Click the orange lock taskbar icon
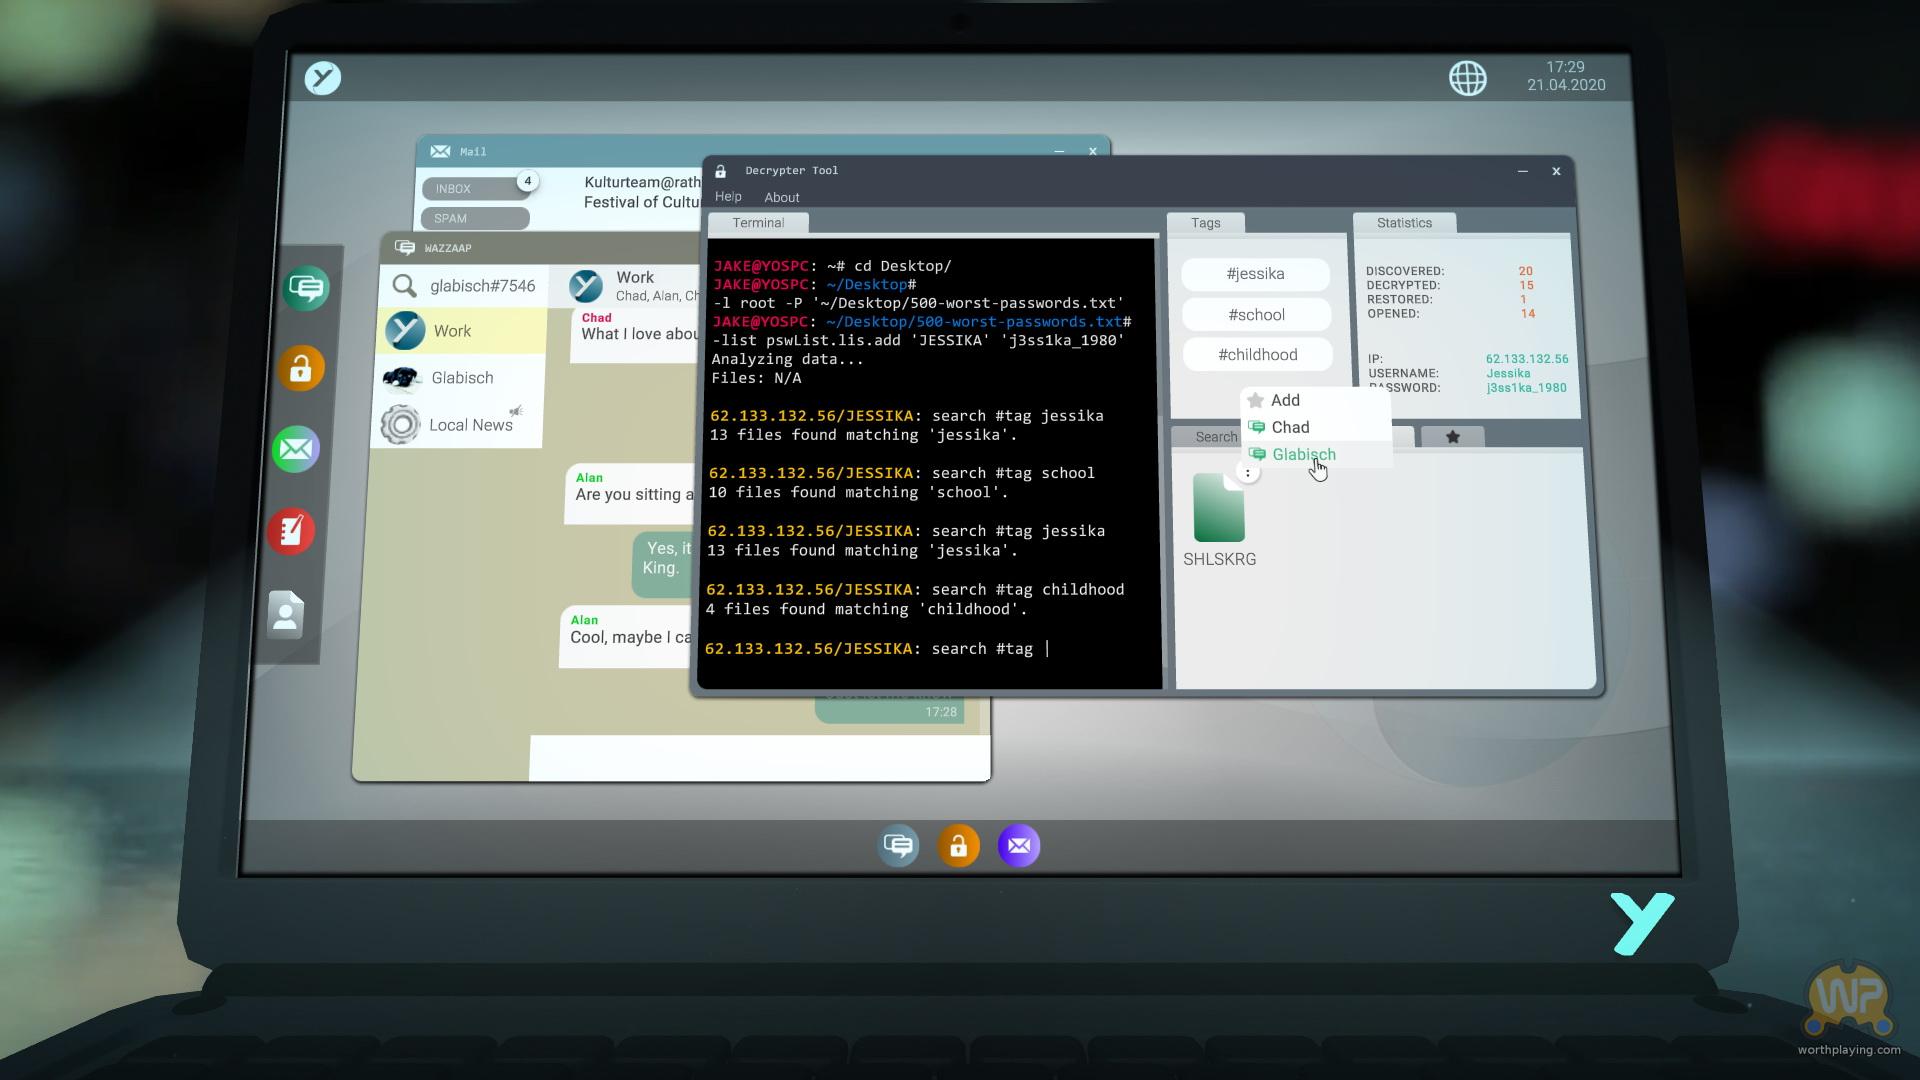The height and width of the screenshot is (1080, 1920). point(958,846)
